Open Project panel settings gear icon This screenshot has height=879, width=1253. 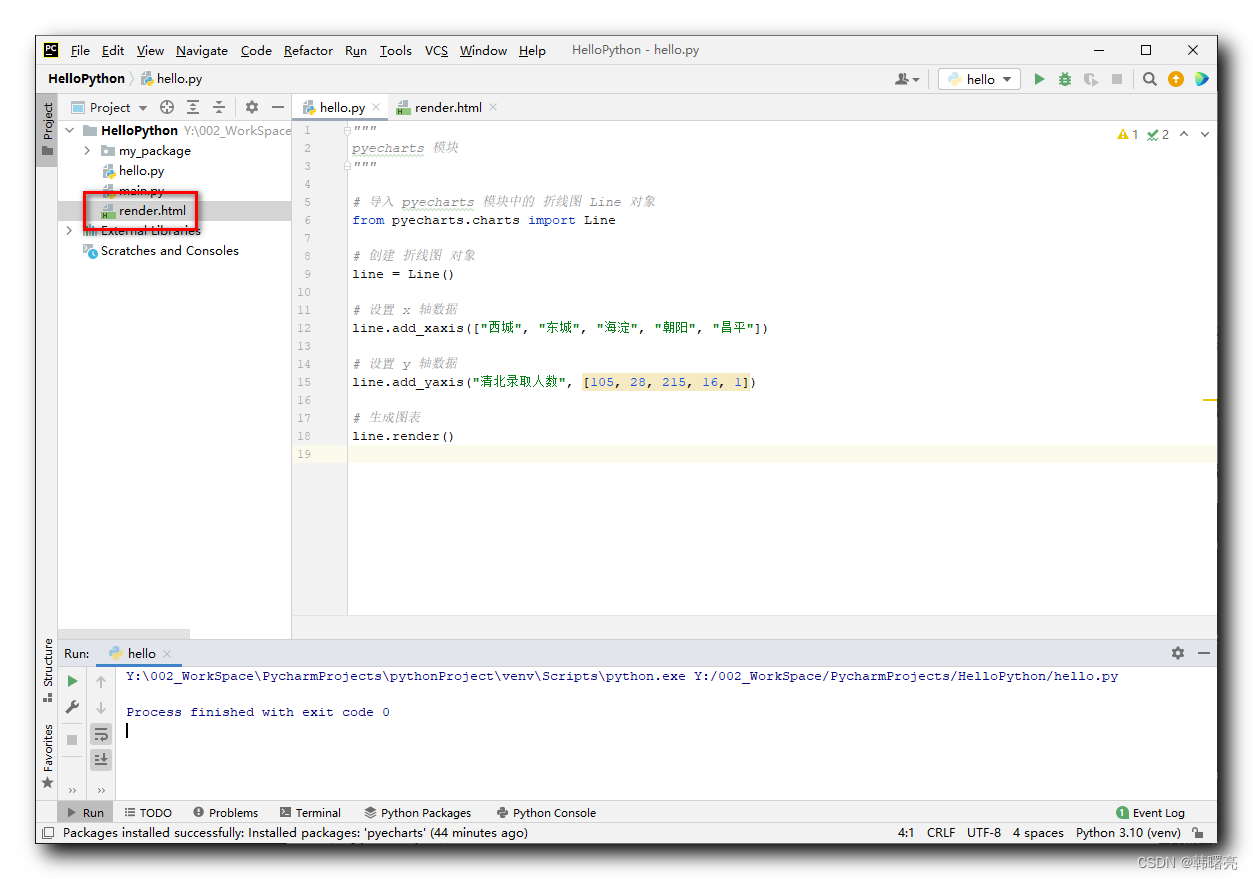pyautogui.click(x=251, y=107)
